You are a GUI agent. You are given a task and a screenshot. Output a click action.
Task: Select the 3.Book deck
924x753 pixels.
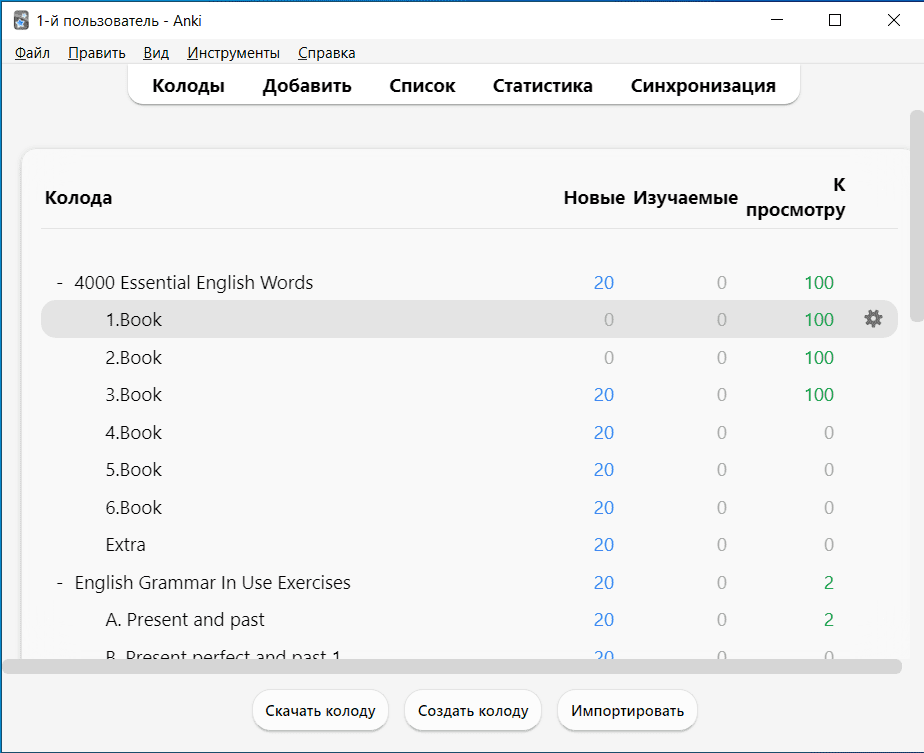point(134,395)
